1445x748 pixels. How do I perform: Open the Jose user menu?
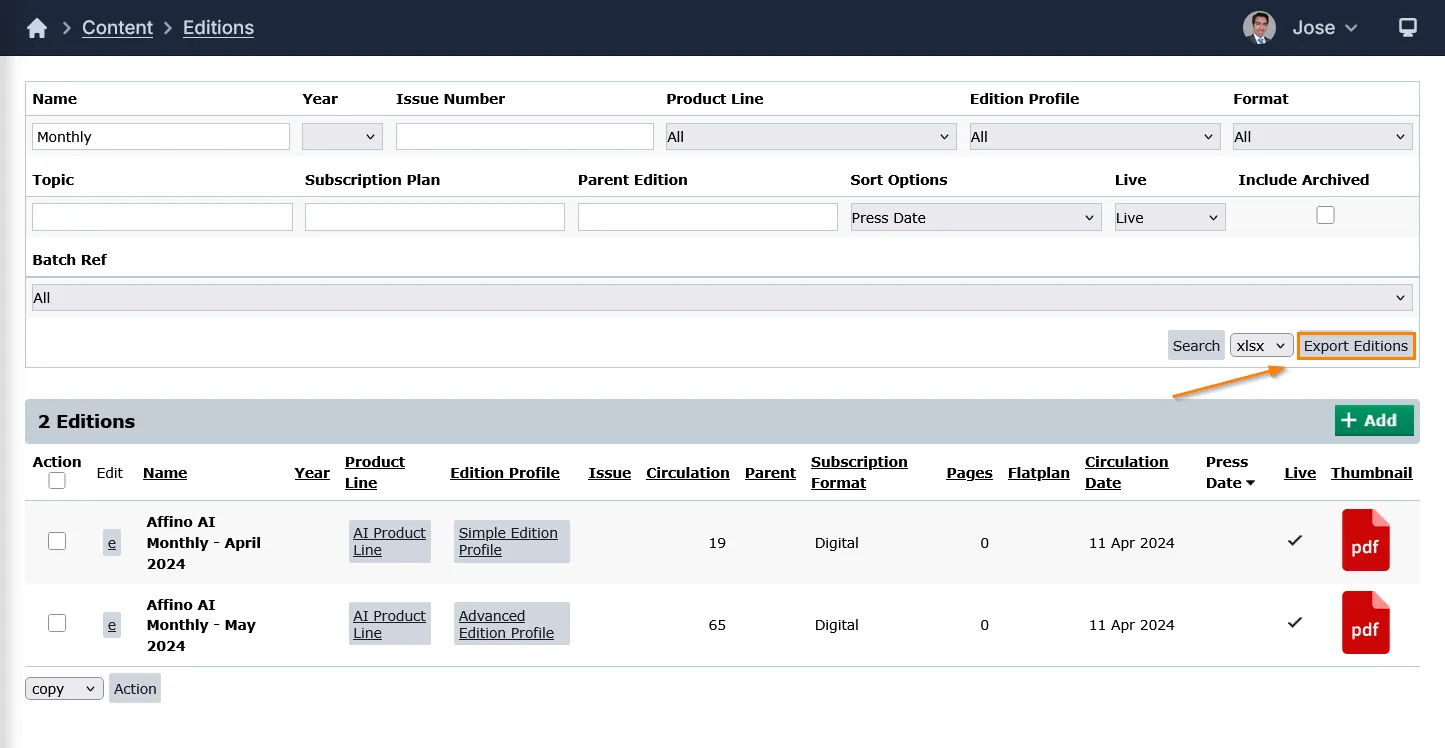[x=1325, y=28]
